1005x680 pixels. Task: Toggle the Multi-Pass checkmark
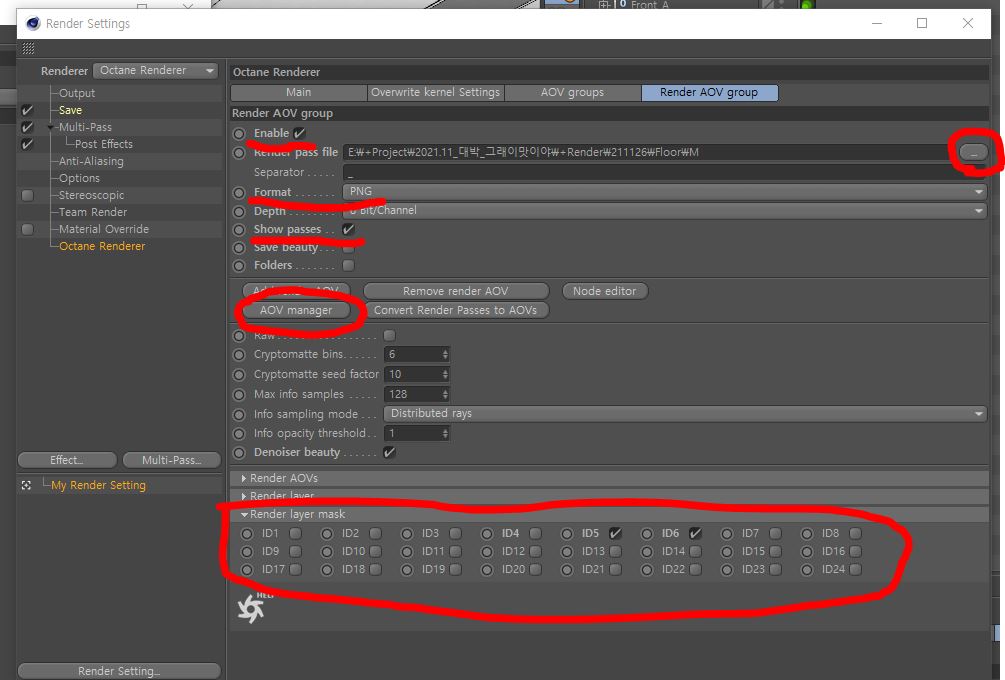[27, 127]
